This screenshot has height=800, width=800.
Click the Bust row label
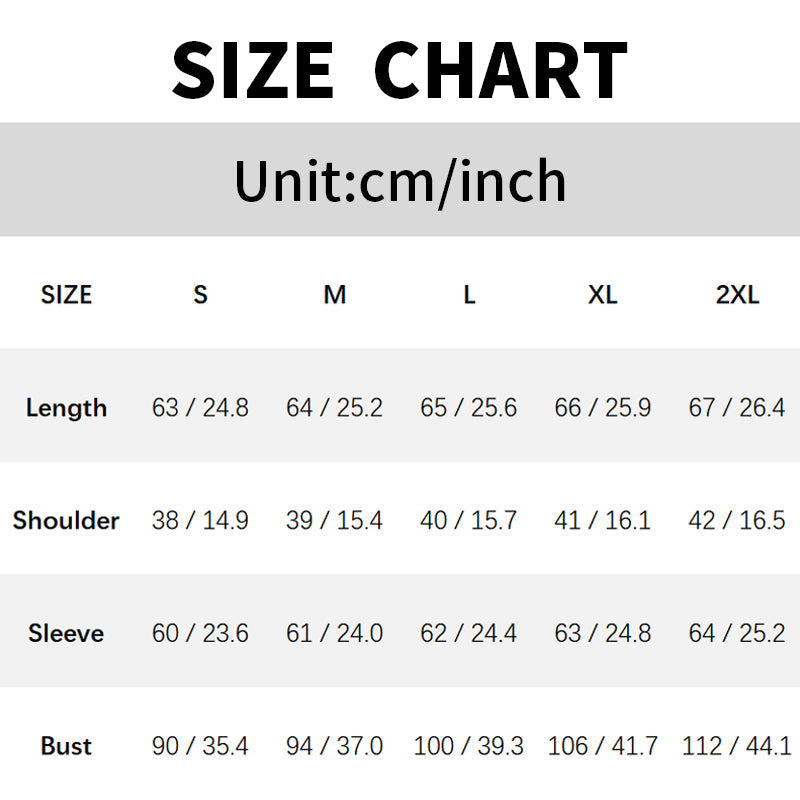click(66, 746)
